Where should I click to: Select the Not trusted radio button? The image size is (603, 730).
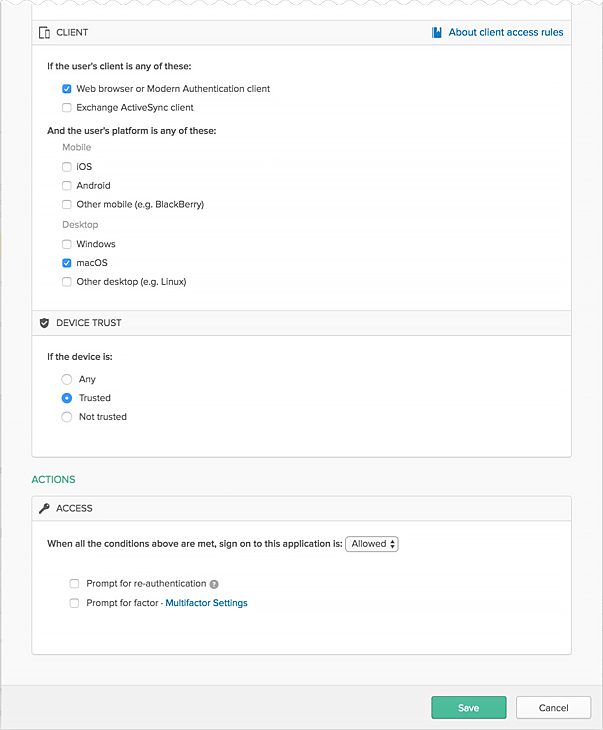[67, 416]
